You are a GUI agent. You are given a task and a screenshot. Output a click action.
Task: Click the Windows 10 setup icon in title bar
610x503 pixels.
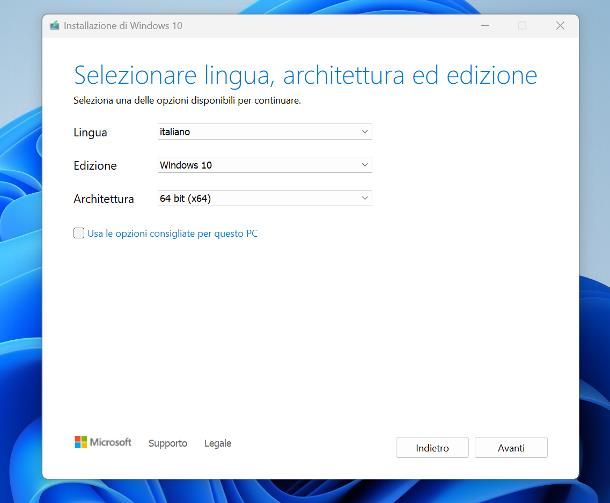tap(54, 26)
